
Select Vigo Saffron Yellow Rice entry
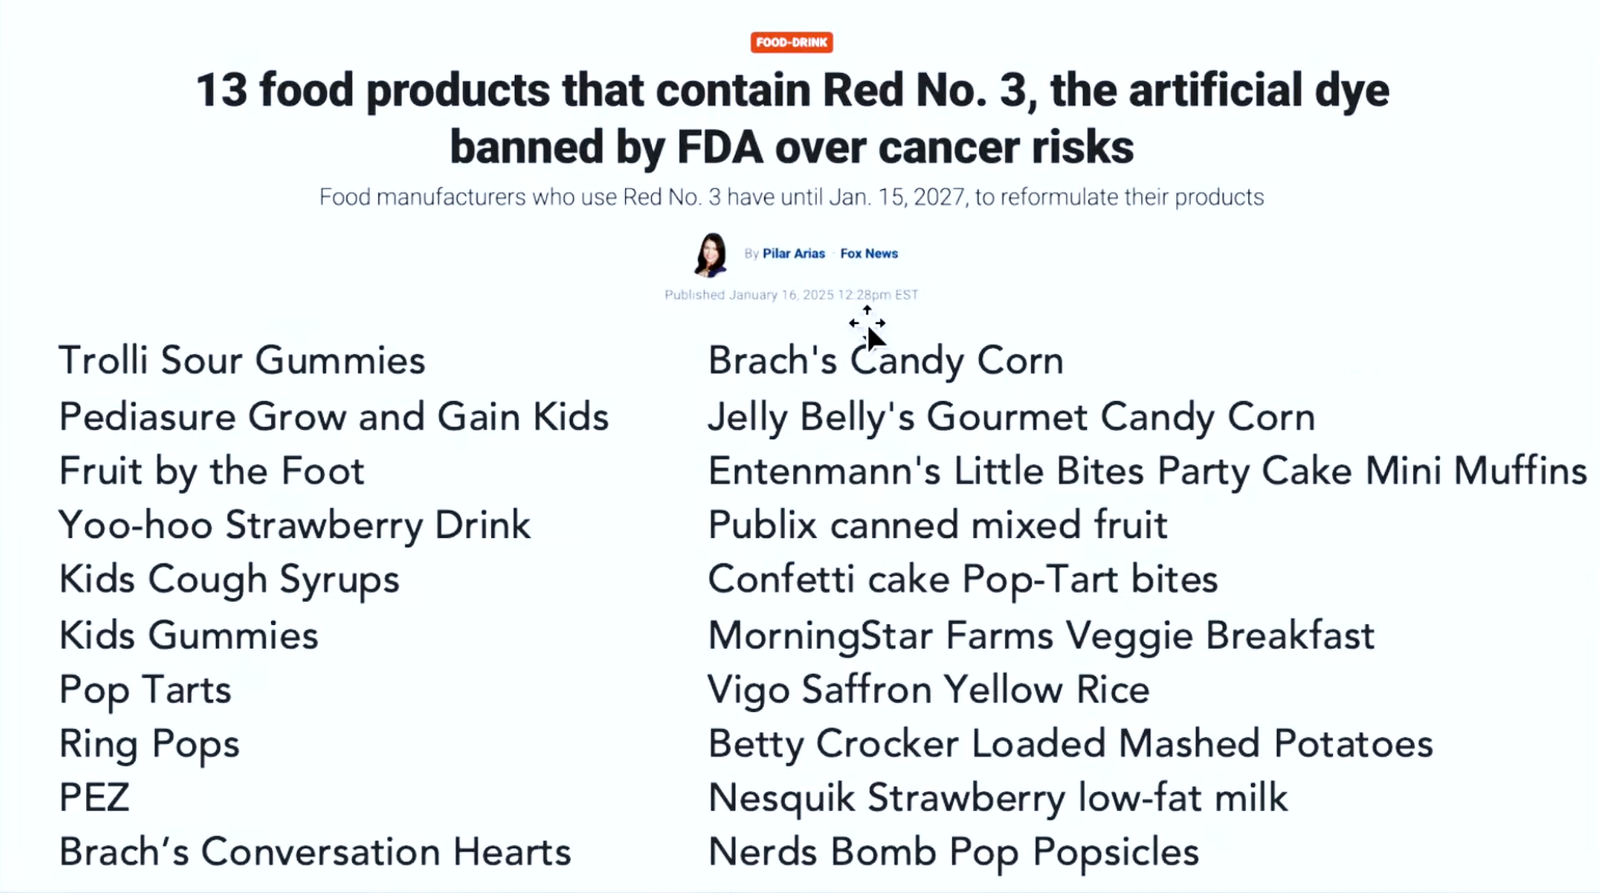coord(928,690)
